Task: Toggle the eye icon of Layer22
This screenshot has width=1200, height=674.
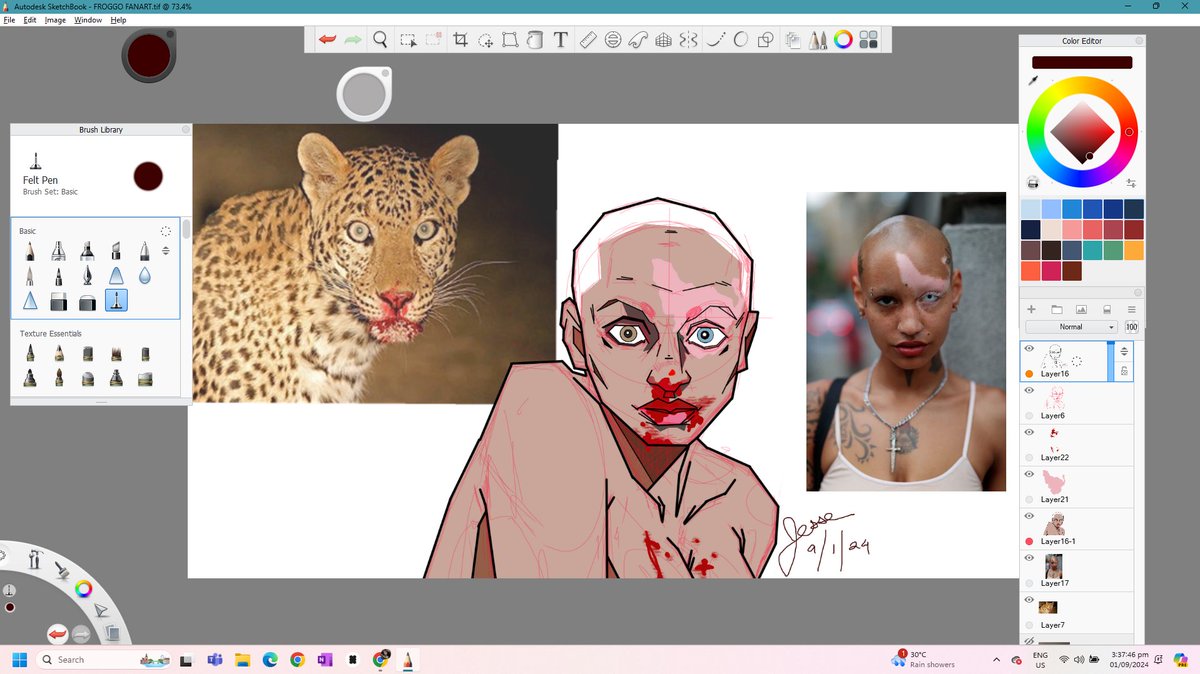Action: [x=1029, y=433]
